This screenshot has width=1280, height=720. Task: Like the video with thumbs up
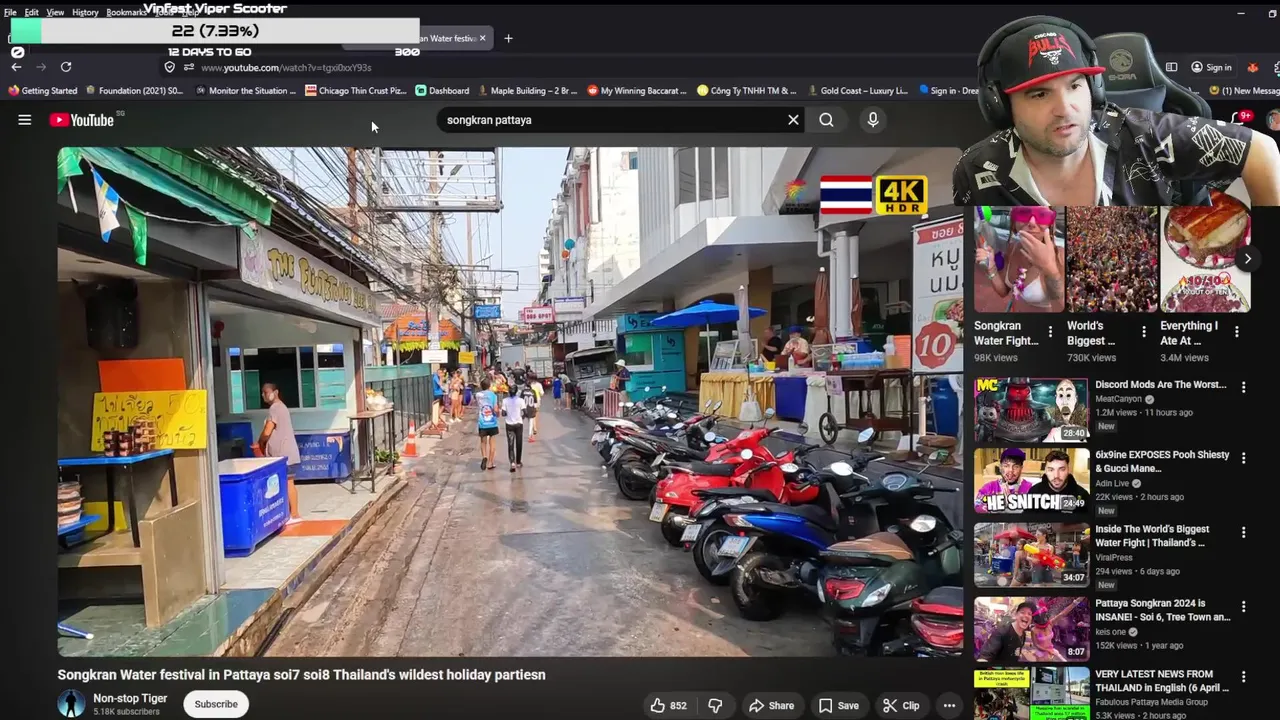click(668, 705)
